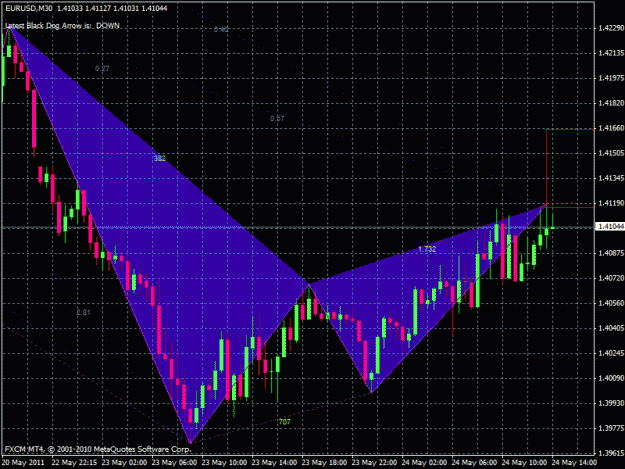The image size is (625, 469).
Task: Click the 1.40875 price scale value
Action: (611, 253)
